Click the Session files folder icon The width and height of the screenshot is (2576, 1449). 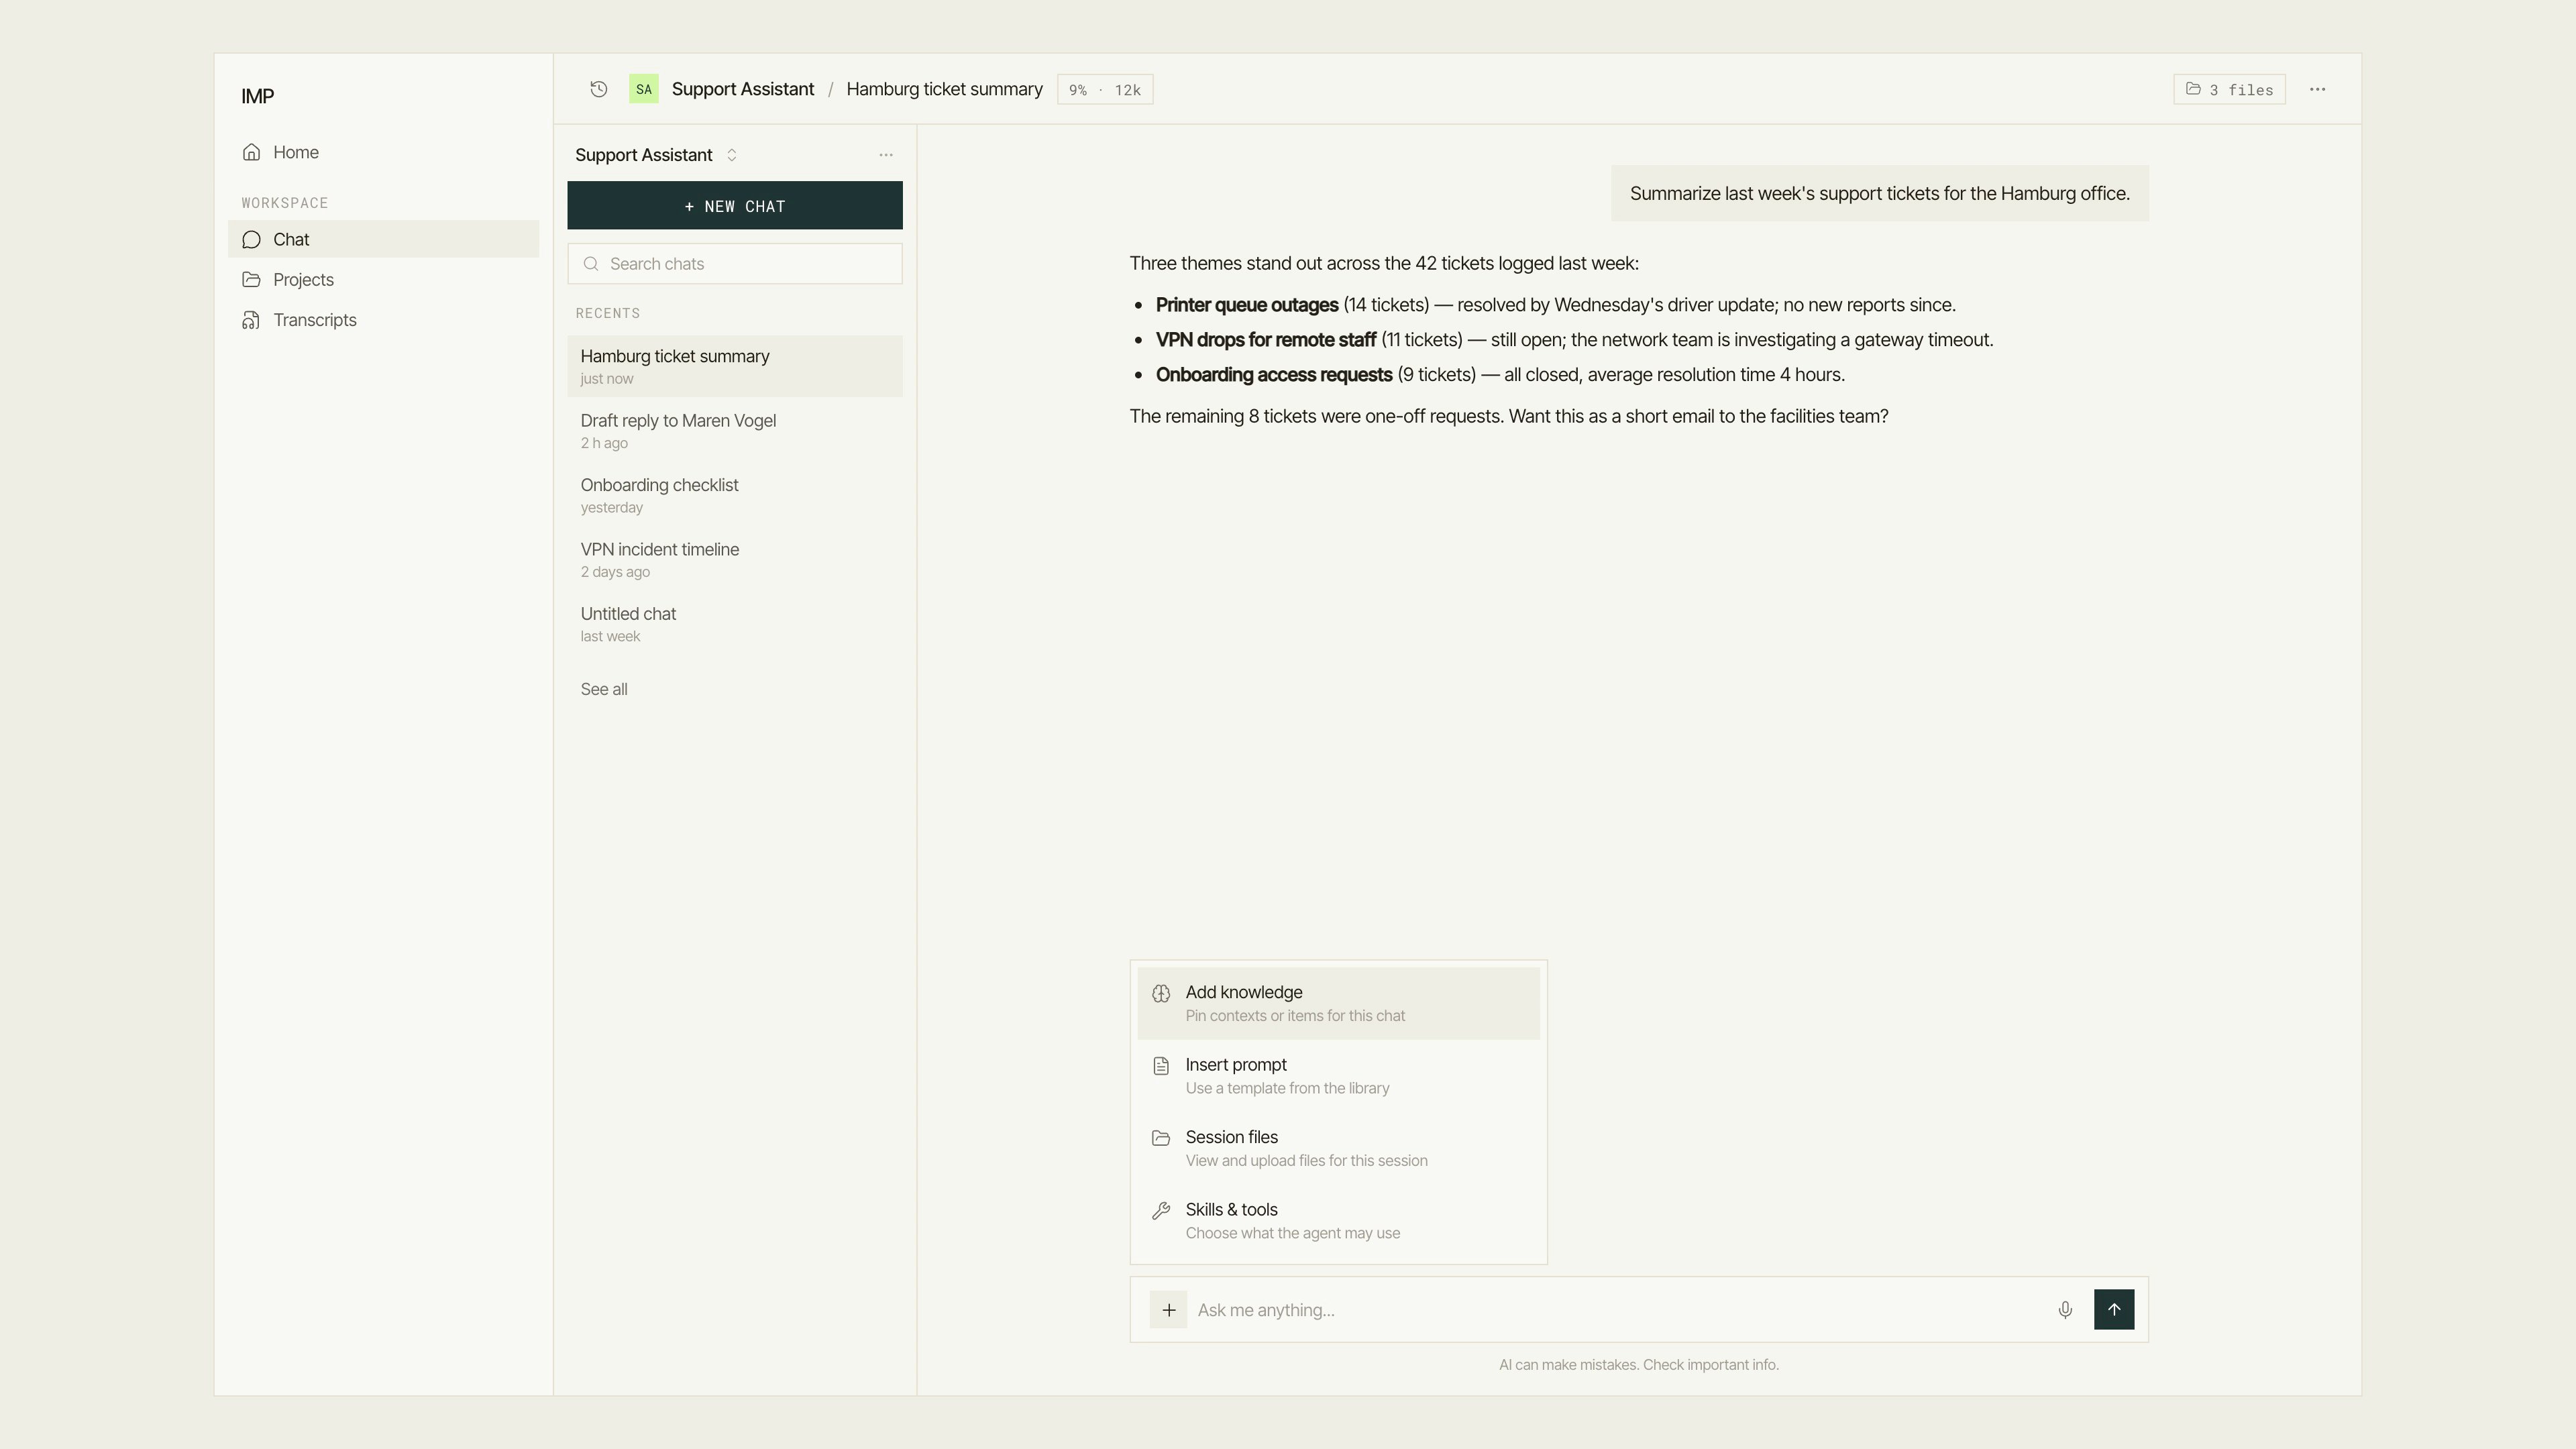tap(1161, 1138)
